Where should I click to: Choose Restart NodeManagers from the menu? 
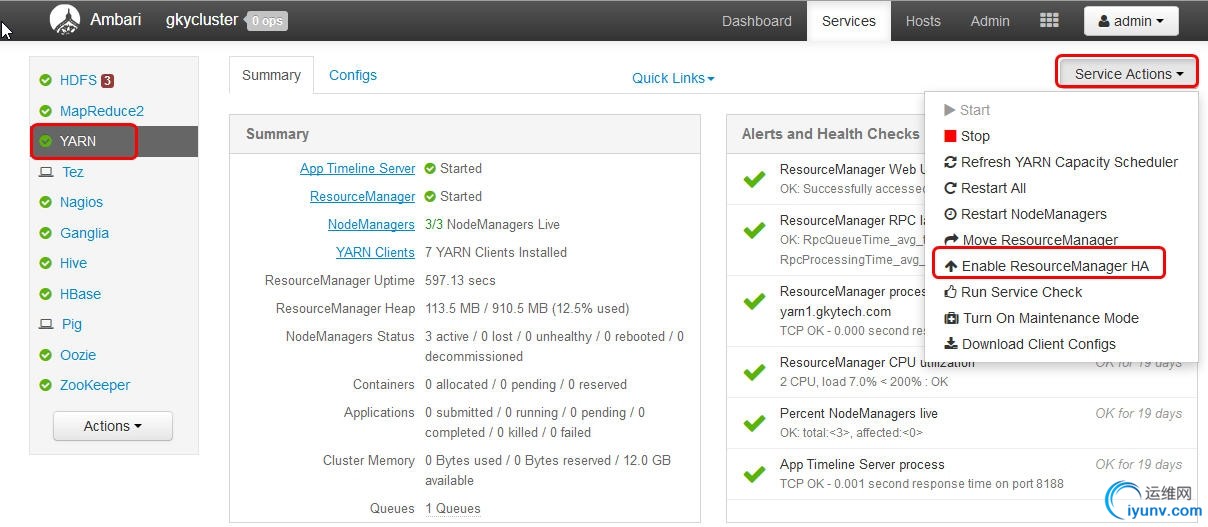coord(1033,214)
